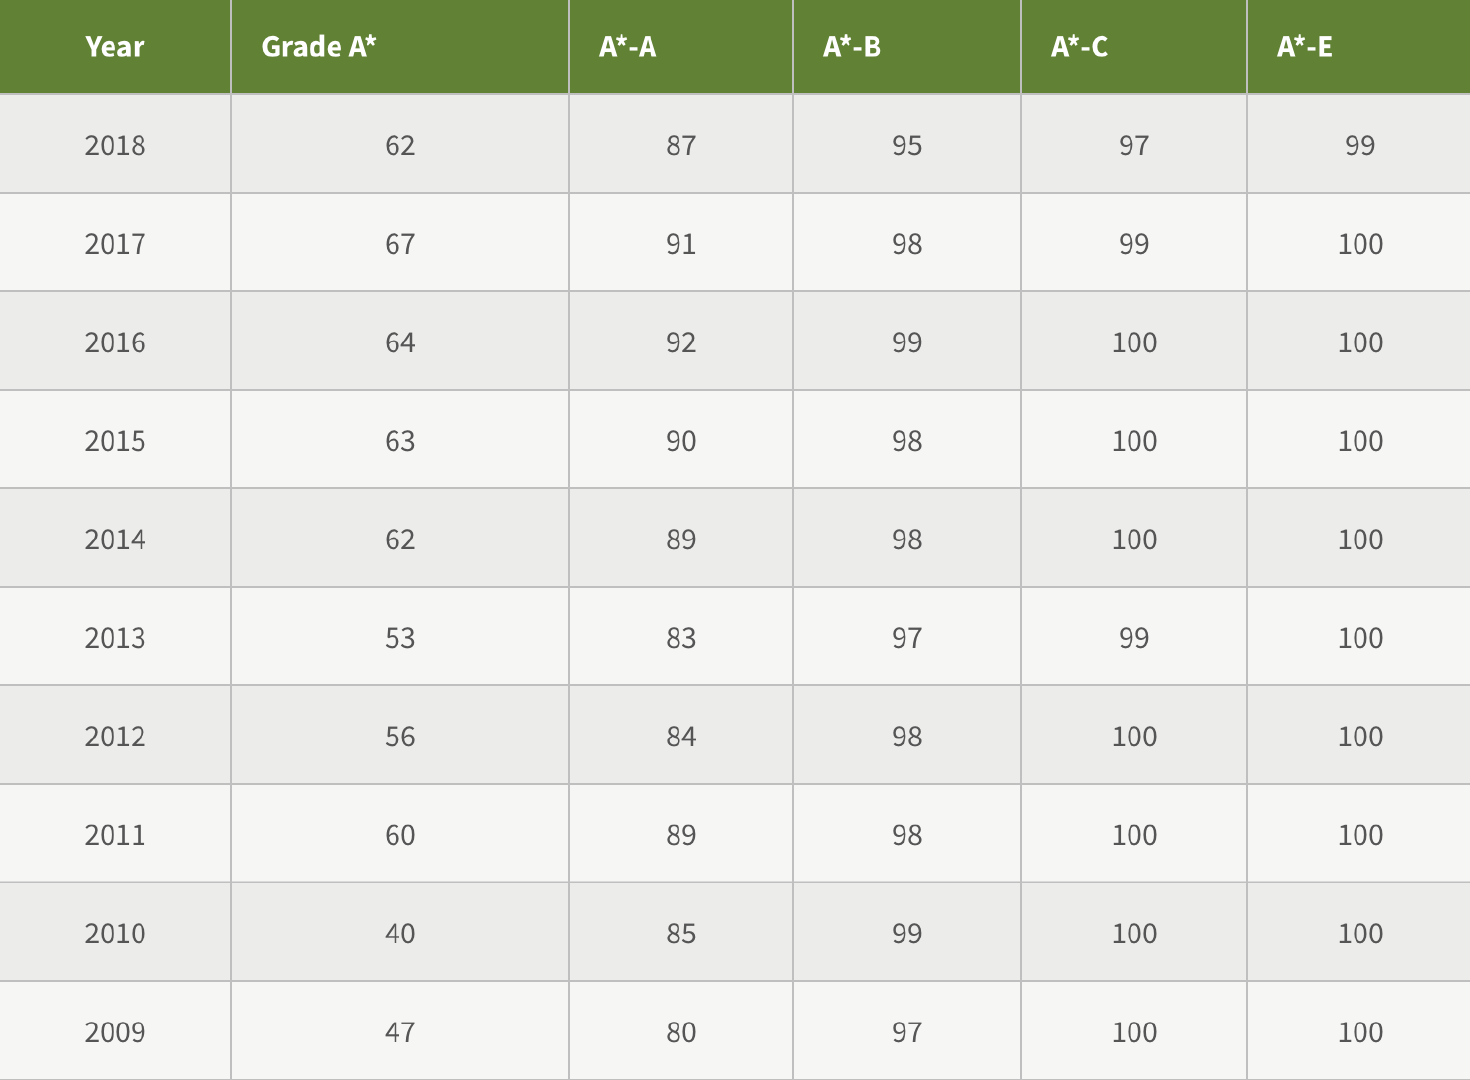Click the A*-C column header
The image size is (1470, 1080).
click(1134, 47)
